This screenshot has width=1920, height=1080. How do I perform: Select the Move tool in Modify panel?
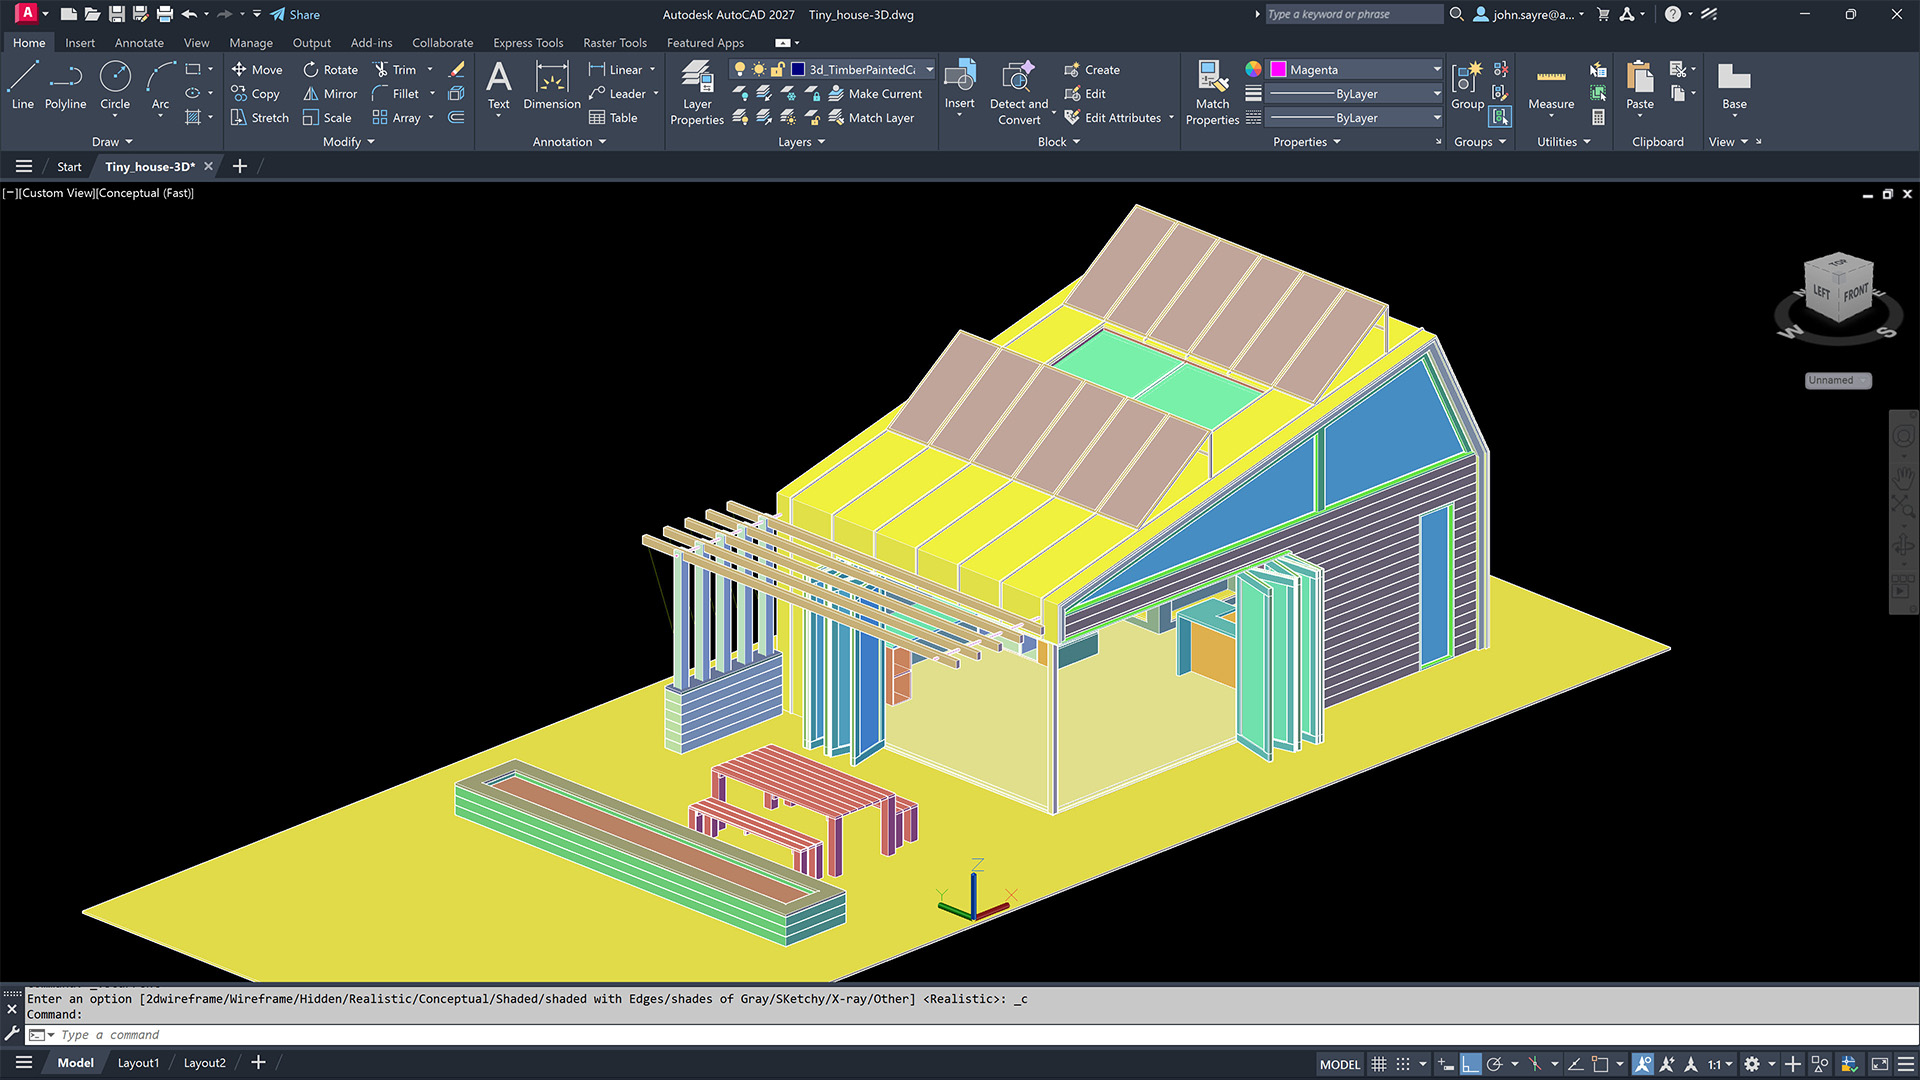pos(257,69)
